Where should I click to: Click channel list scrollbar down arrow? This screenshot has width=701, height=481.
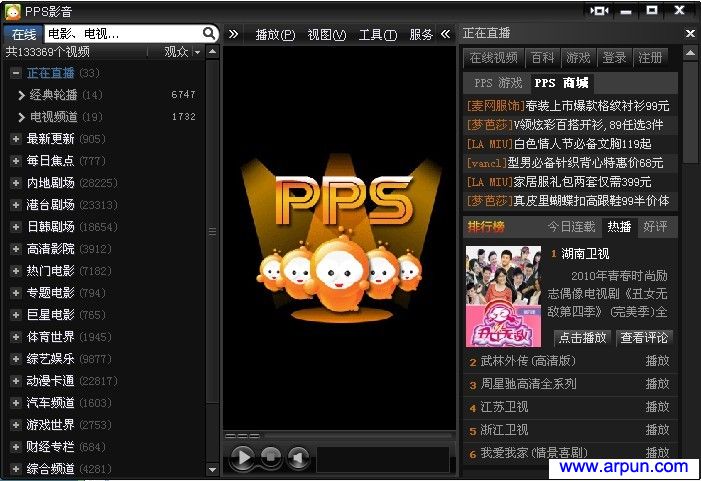click(x=213, y=470)
